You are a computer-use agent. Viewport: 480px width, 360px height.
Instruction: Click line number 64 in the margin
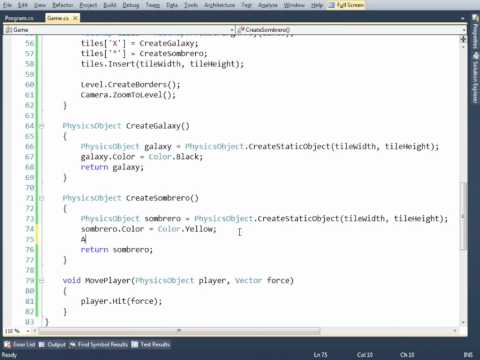pos(30,126)
